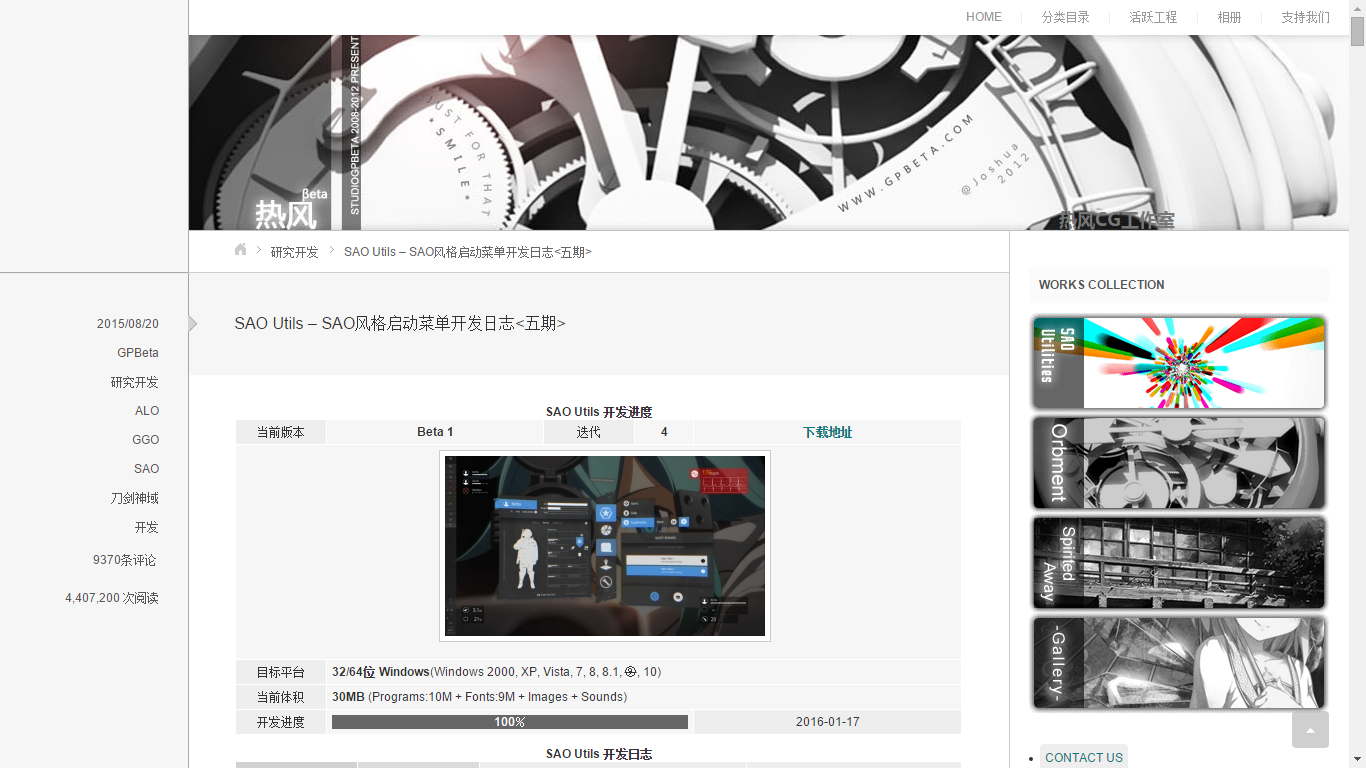Click the 当前版本 table label
The height and width of the screenshot is (768, 1366).
click(x=280, y=432)
